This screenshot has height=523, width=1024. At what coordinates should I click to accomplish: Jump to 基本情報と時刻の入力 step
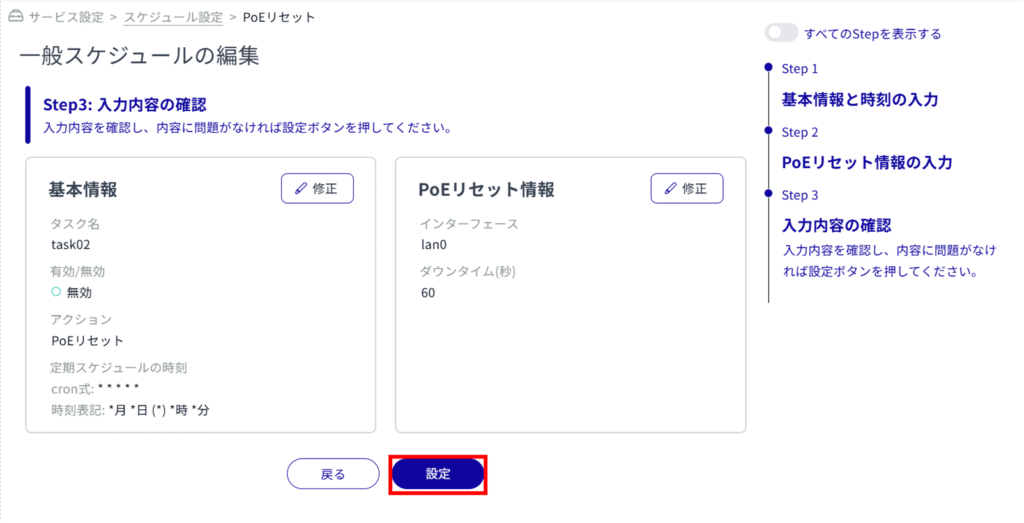(x=859, y=100)
